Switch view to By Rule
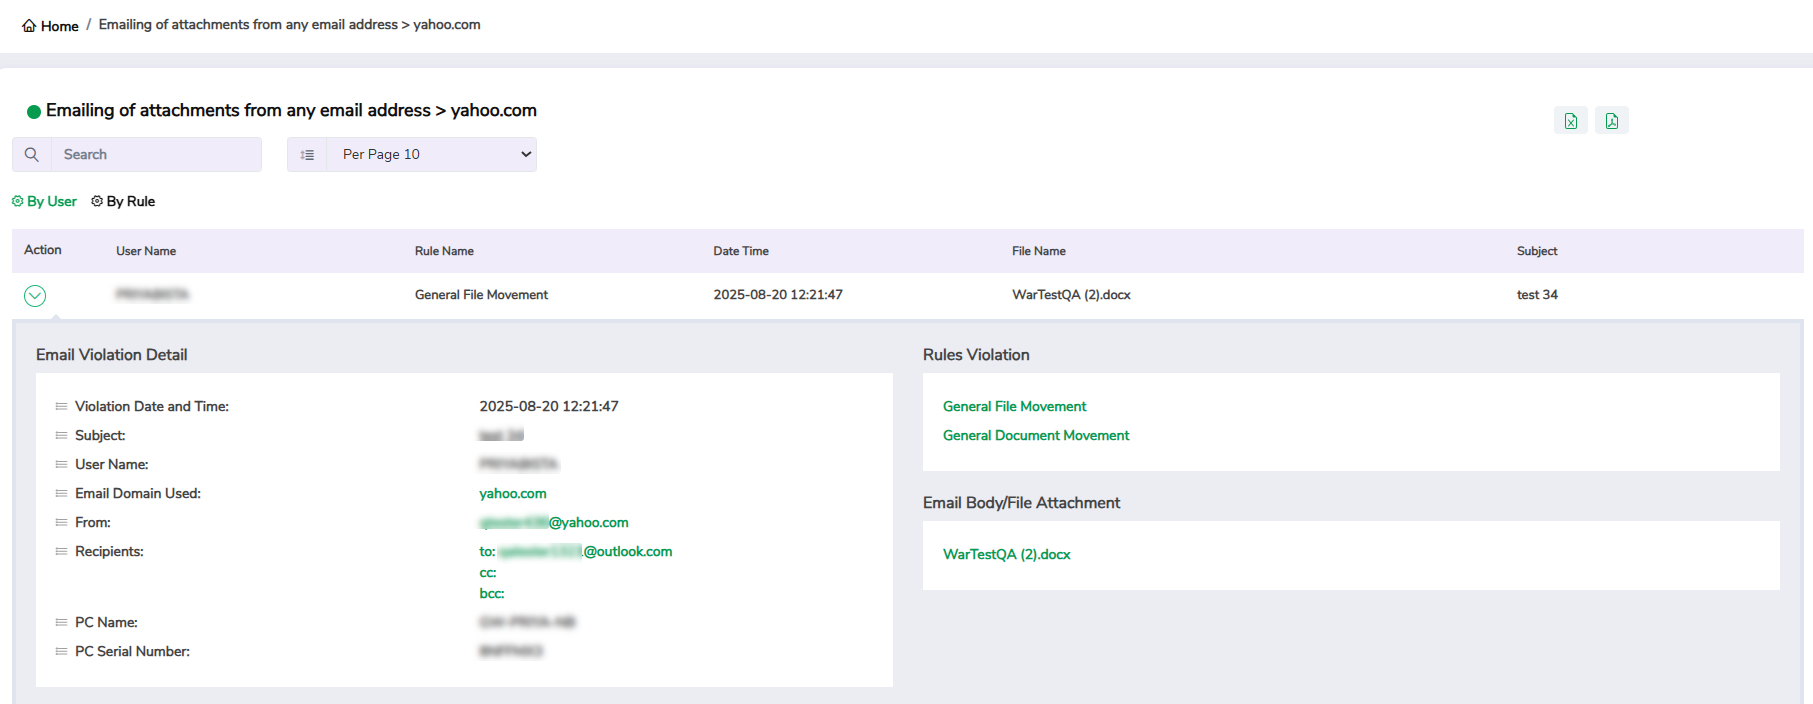This screenshot has width=1813, height=704. [x=130, y=201]
